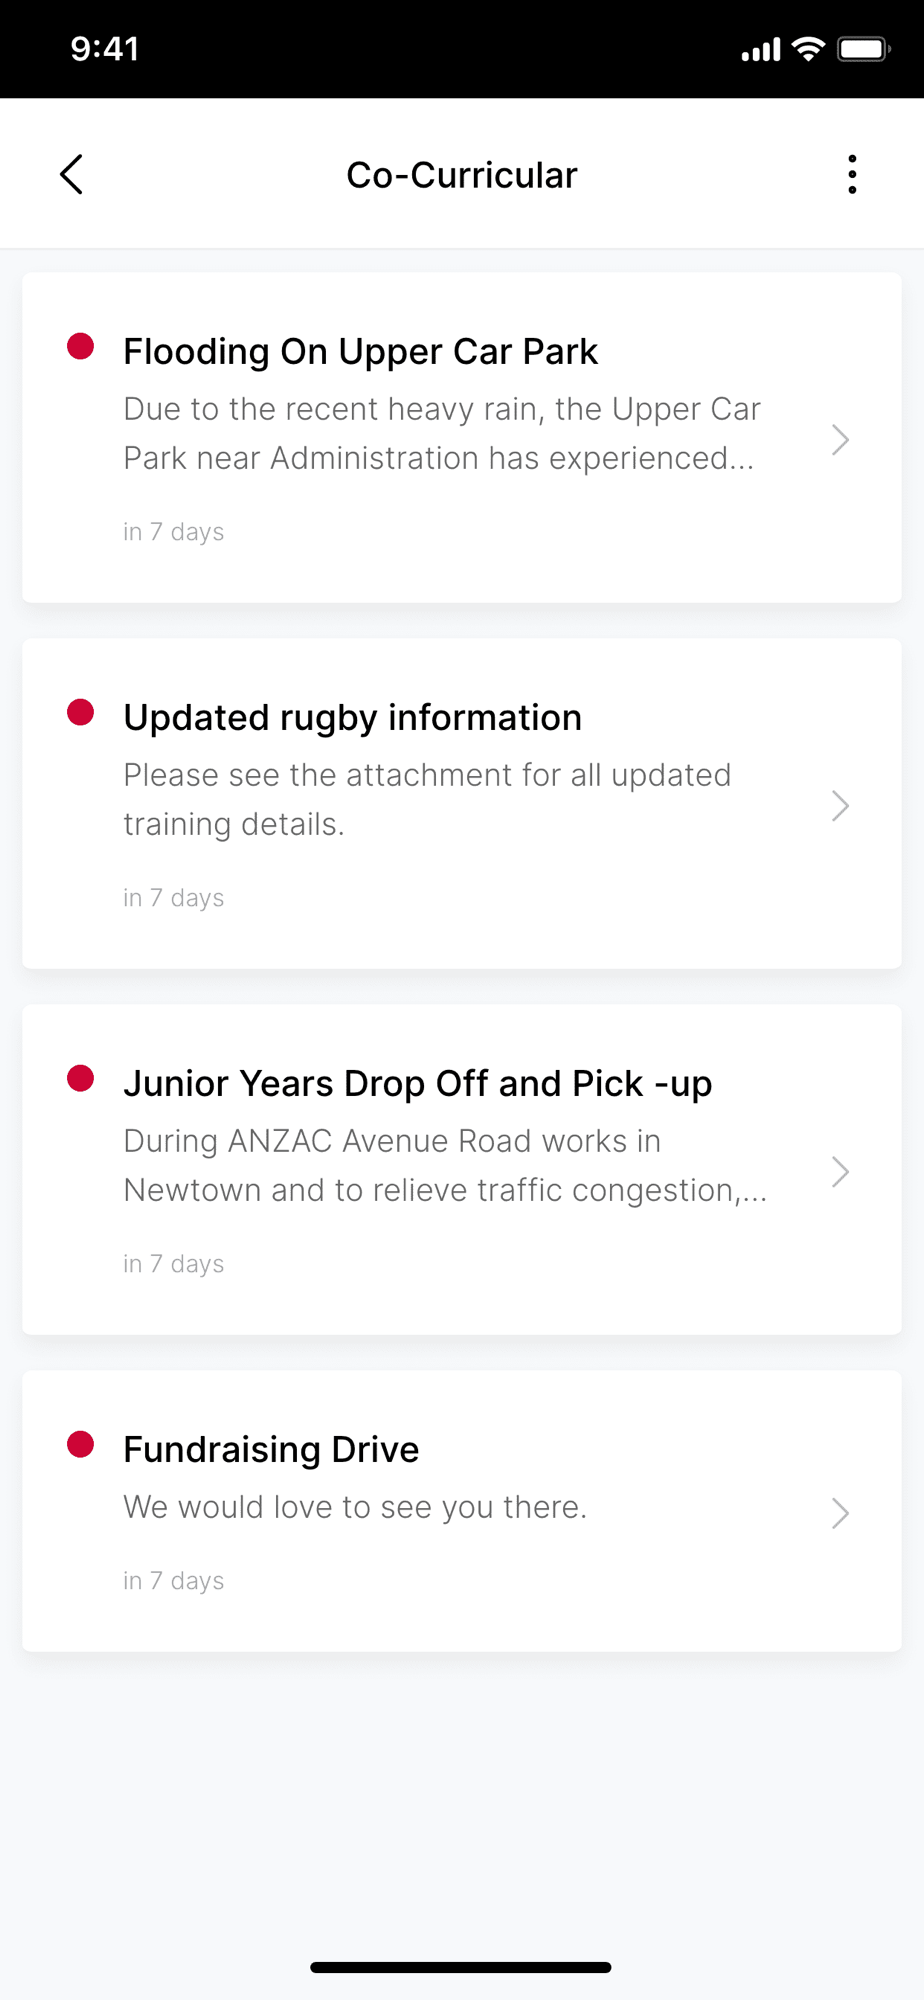924x2000 pixels.
Task: Open the three-dot more options menu
Action: tap(852, 175)
